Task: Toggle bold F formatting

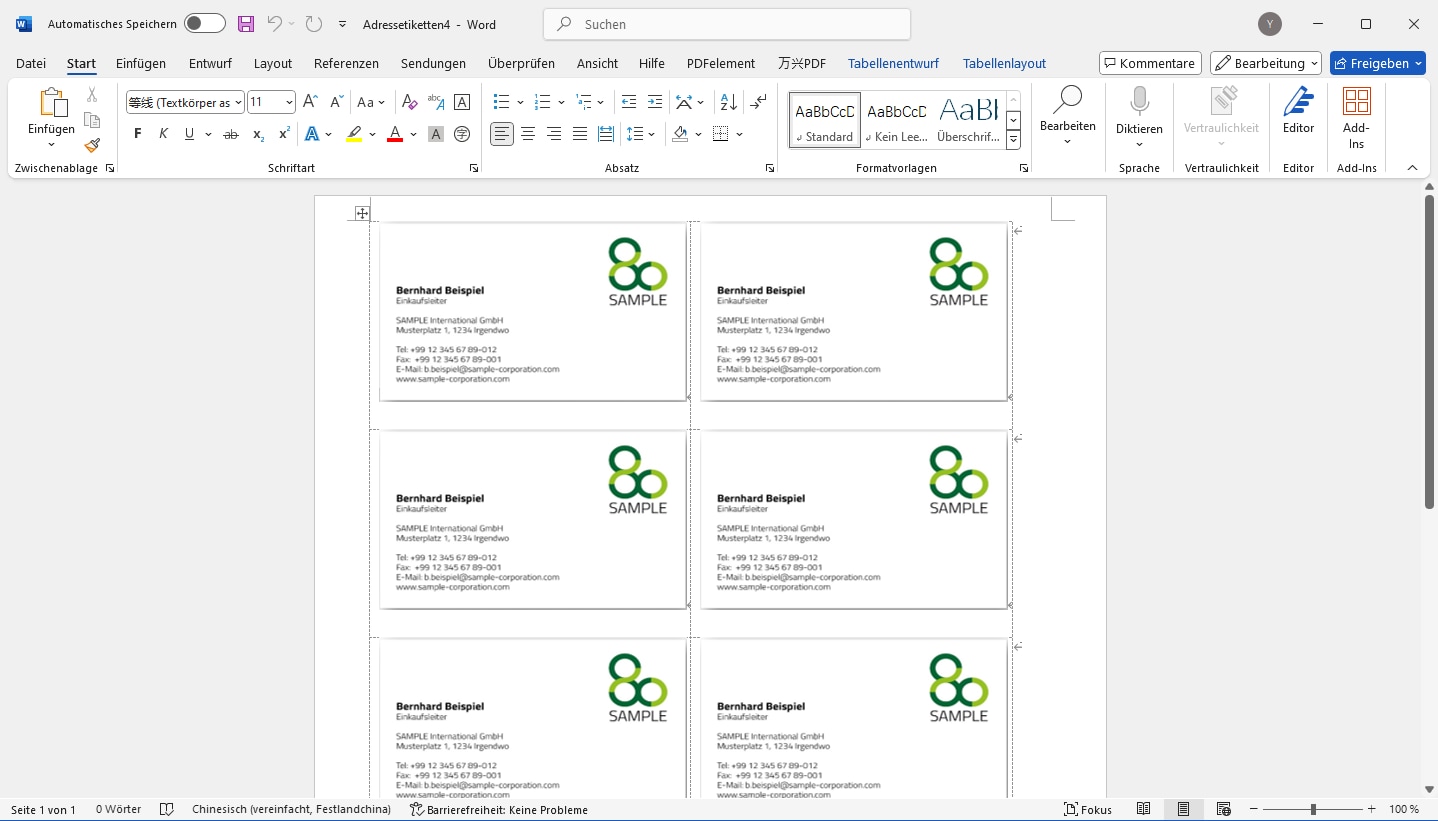Action: (138, 134)
